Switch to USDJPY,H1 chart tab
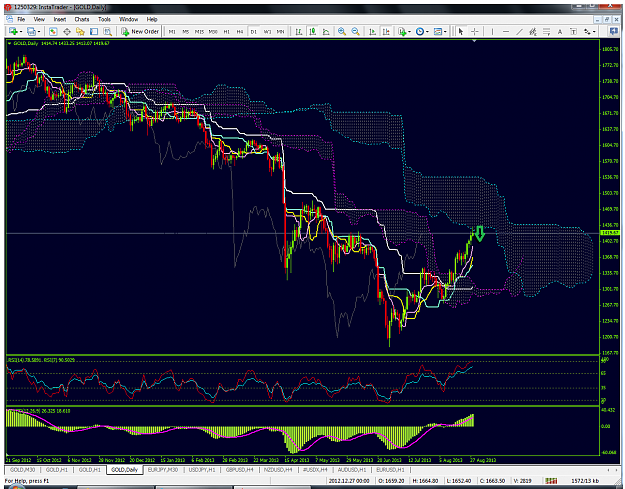This screenshot has width=625, height=489. click(x=201, y=470)
